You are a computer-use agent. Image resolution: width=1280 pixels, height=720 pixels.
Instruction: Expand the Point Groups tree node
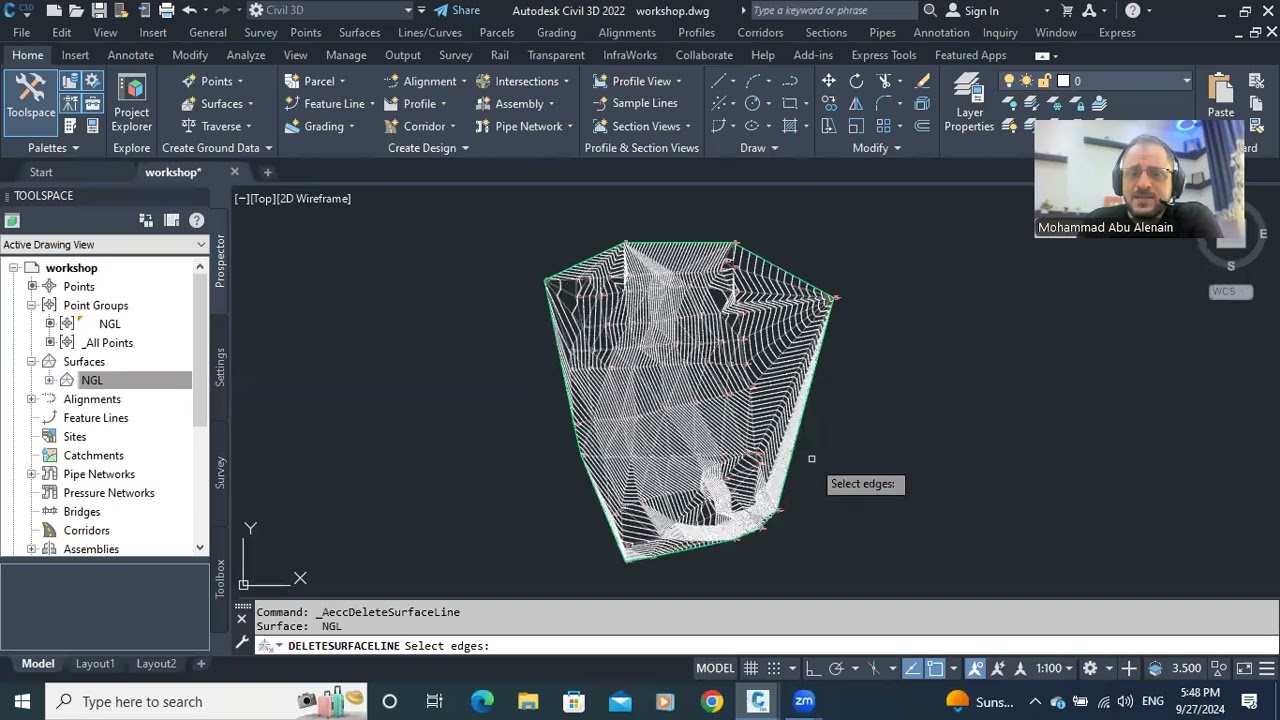(32, 305)
